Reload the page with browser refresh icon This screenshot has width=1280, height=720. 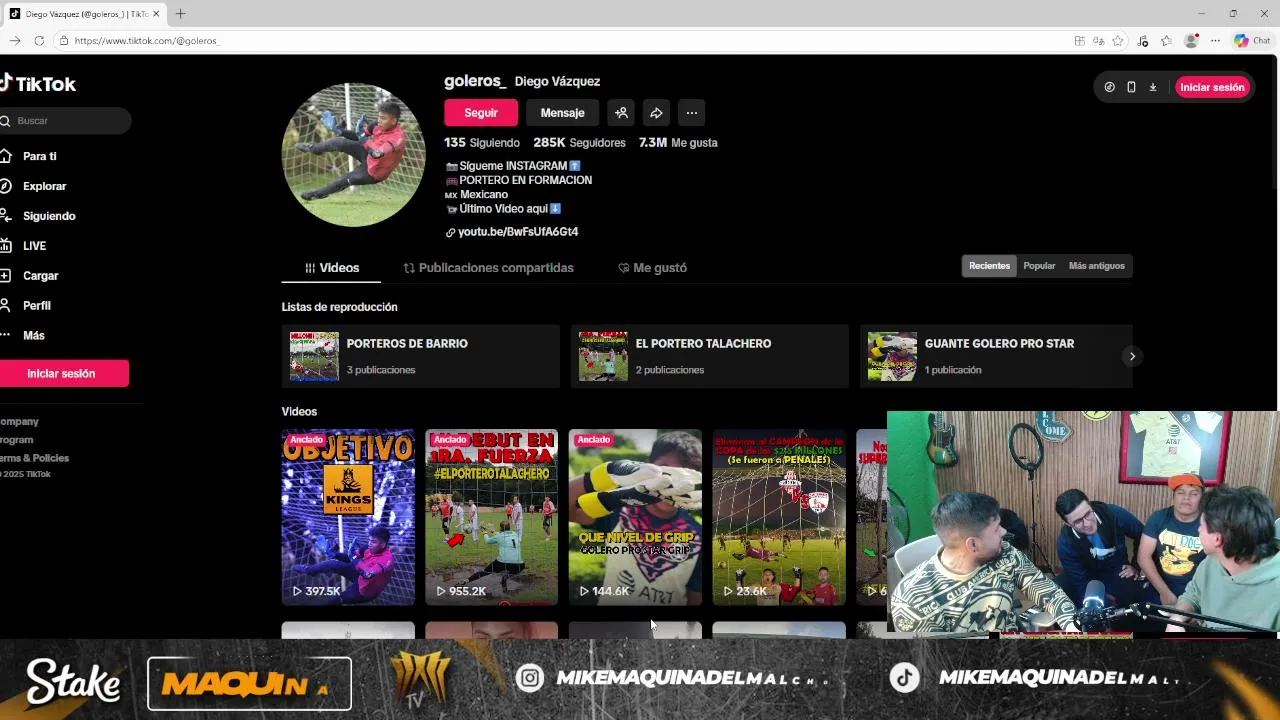tap(39, 41)
